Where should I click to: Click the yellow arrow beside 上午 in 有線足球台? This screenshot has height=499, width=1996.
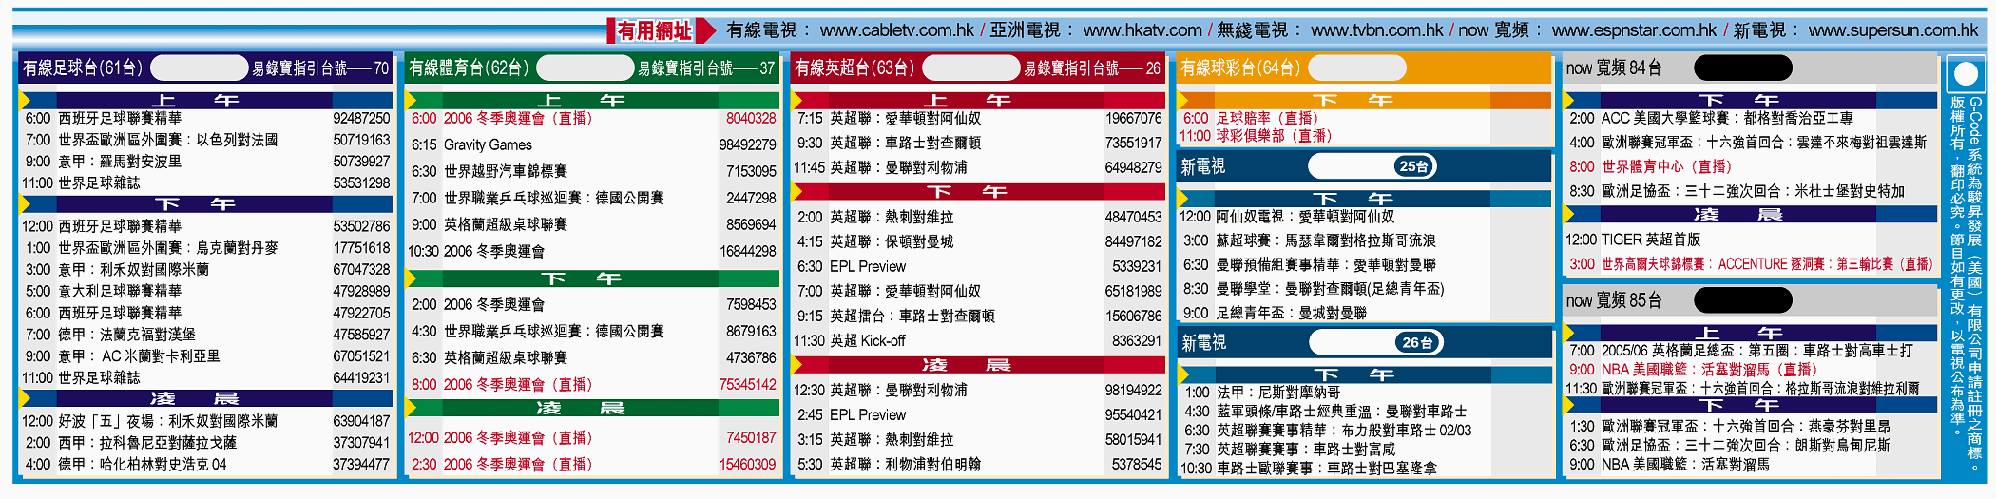tap(25, 100)
